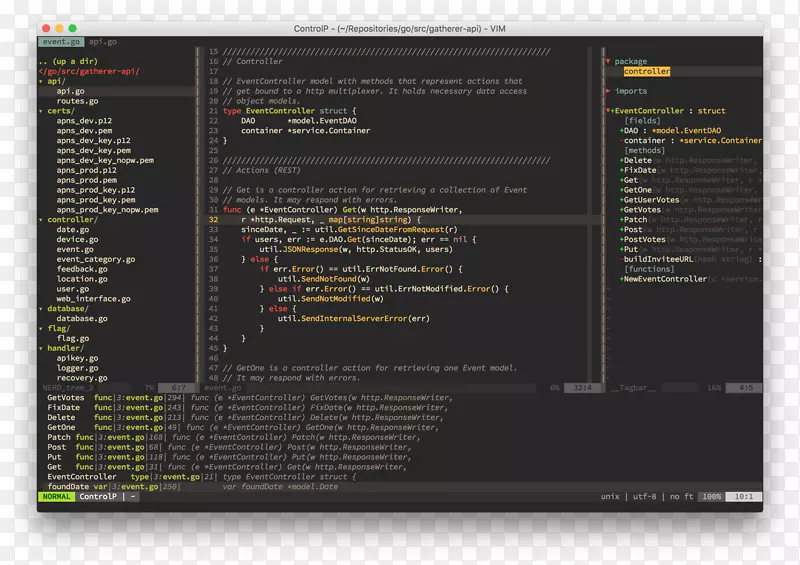Screen dimensions: 800x565
Task: Jump to NewEventController function in Tagbar
Action: tap(666, 279)
